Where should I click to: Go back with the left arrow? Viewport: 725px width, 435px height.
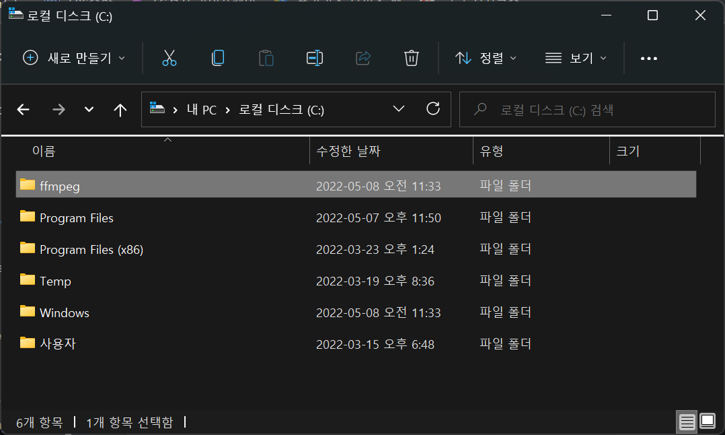coord(23,110)
